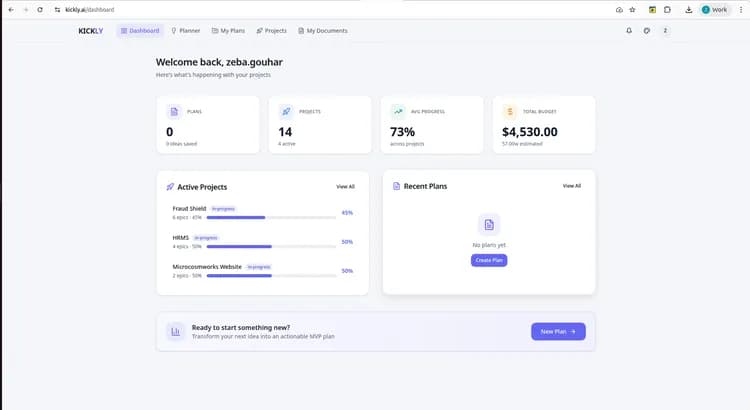Click the Active Projects rocket icon

(x=170, y=187)
